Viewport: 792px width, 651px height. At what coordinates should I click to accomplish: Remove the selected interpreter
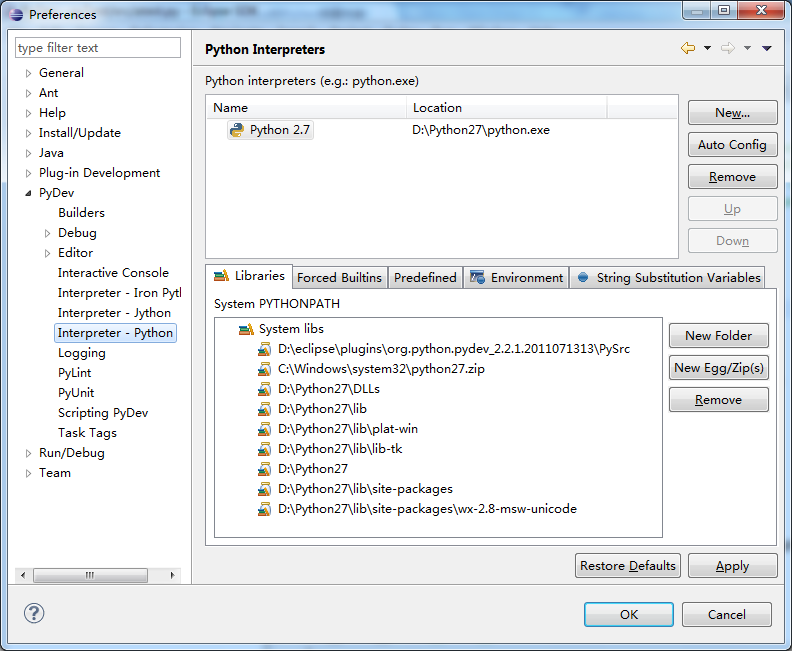tap(732, 177)
